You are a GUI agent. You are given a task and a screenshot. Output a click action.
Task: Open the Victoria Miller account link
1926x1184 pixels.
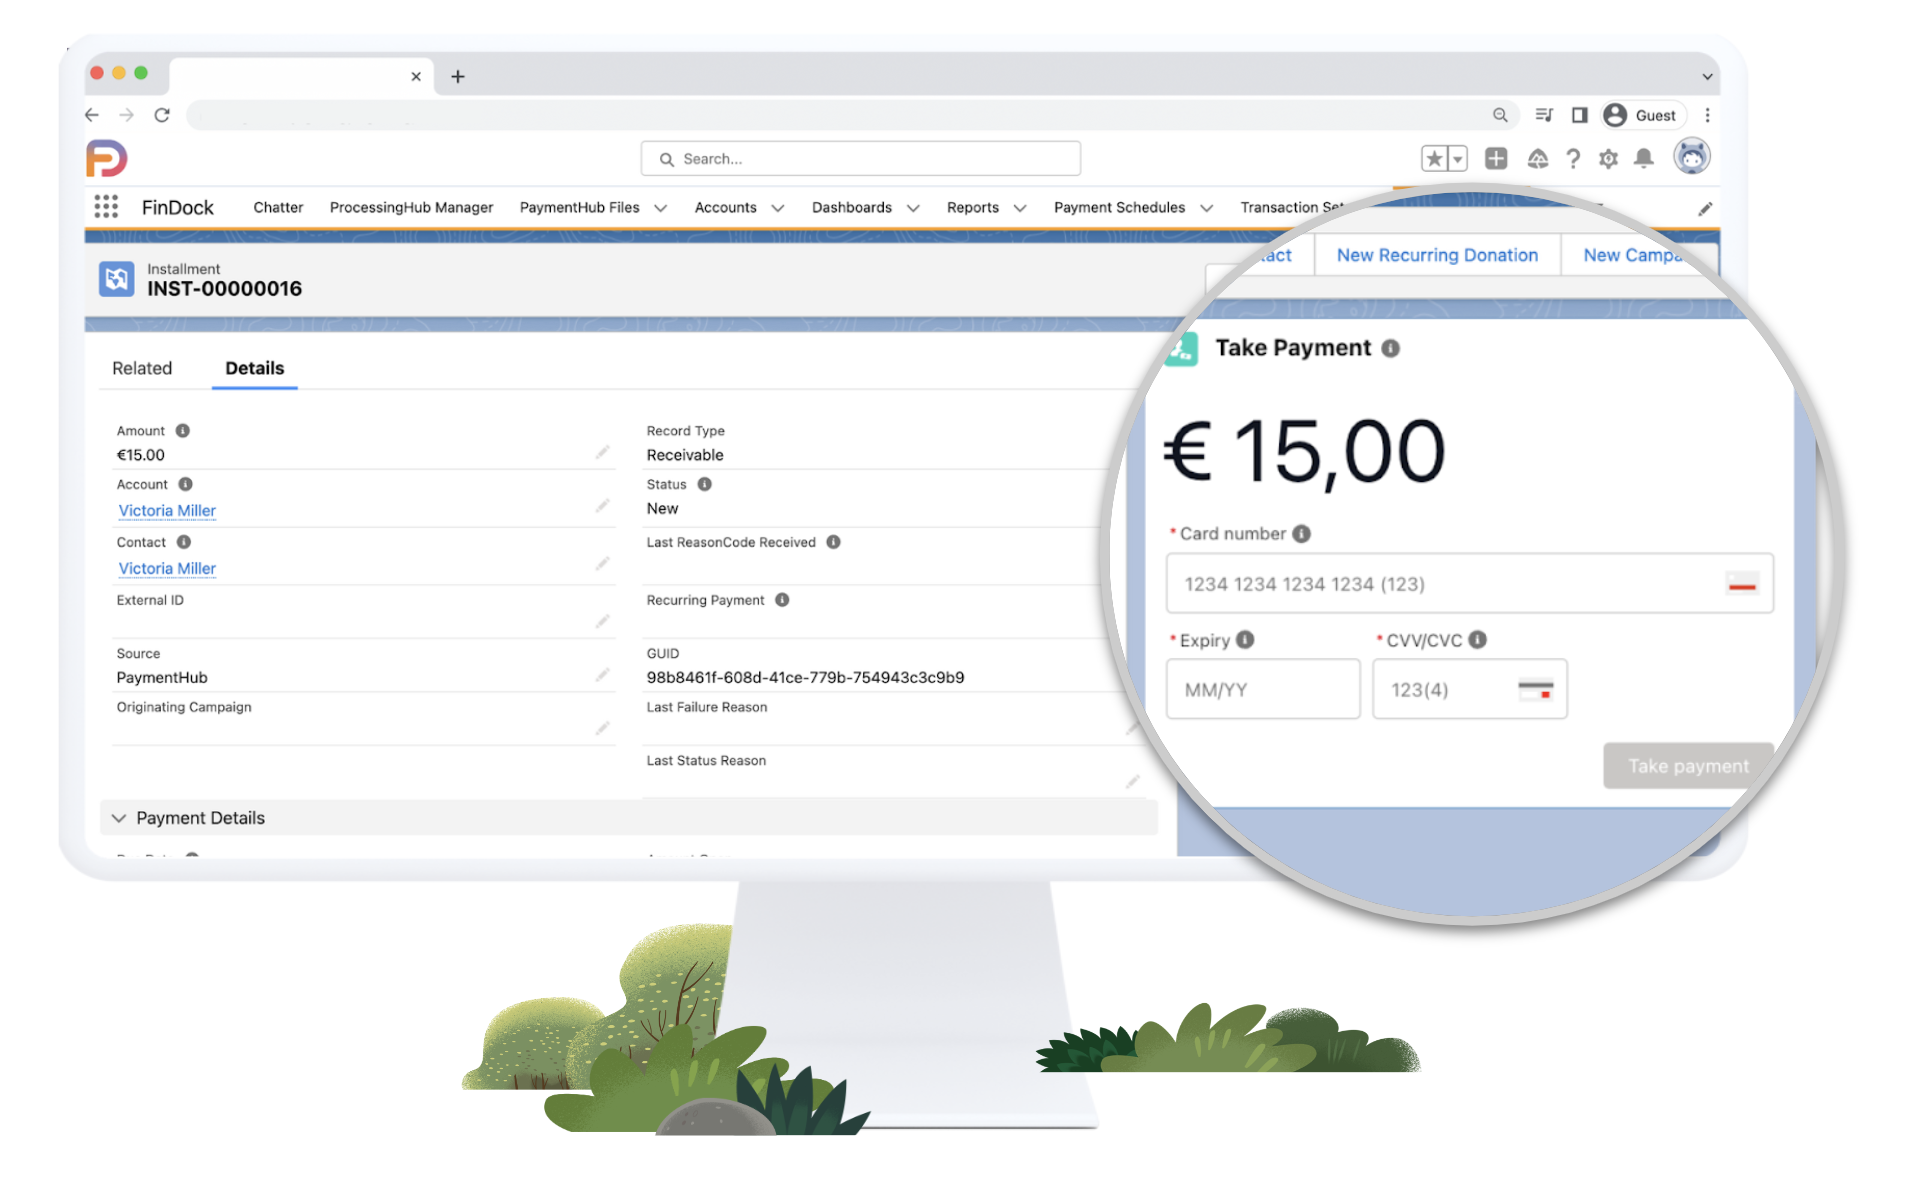[167, 511]
